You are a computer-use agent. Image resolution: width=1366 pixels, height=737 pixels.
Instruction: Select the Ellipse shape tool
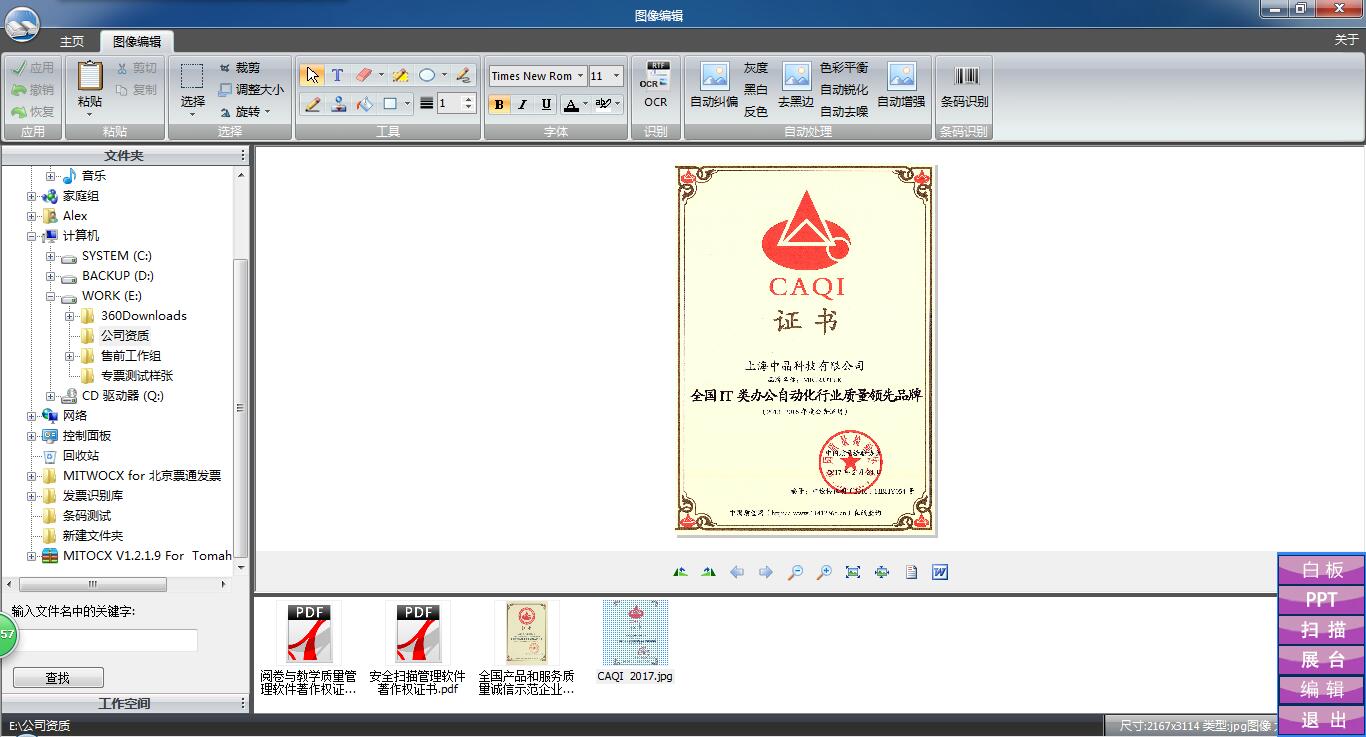coord(427,75)
